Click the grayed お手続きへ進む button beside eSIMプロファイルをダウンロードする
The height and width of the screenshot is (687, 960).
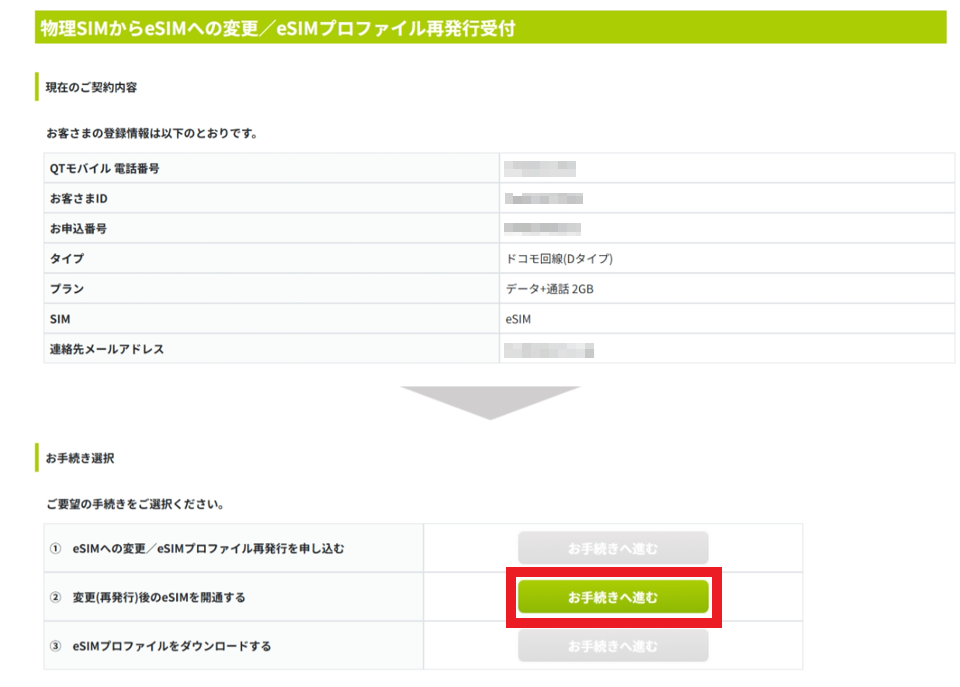click(x=612, y=646)
